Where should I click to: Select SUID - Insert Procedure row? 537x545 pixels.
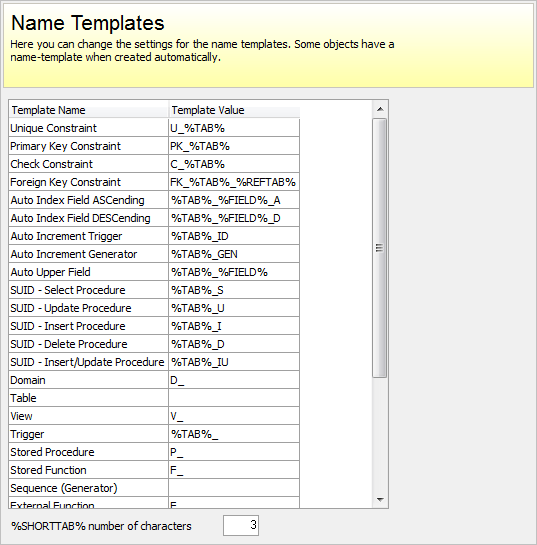pos(89,326)
